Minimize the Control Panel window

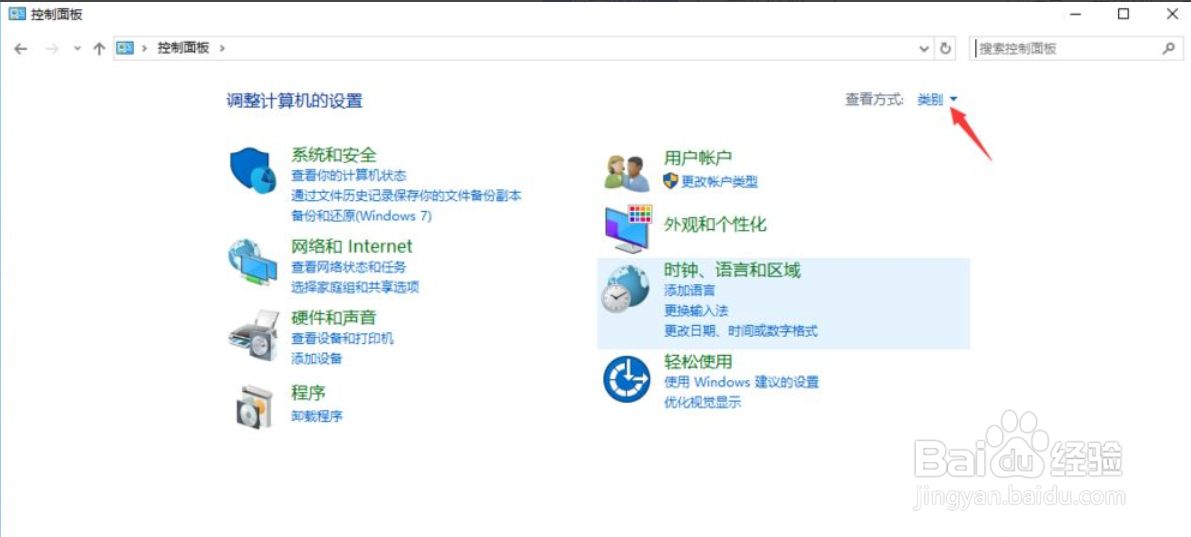pyautogui.click(x=1076, y=14)
